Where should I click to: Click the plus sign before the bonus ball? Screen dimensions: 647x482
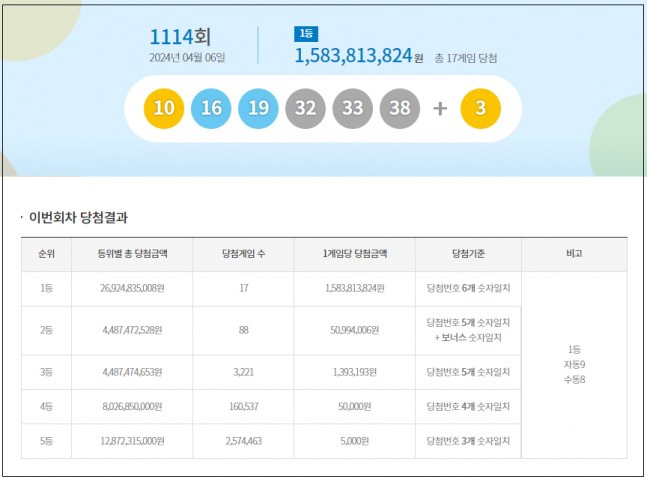[x=440, y=109]
